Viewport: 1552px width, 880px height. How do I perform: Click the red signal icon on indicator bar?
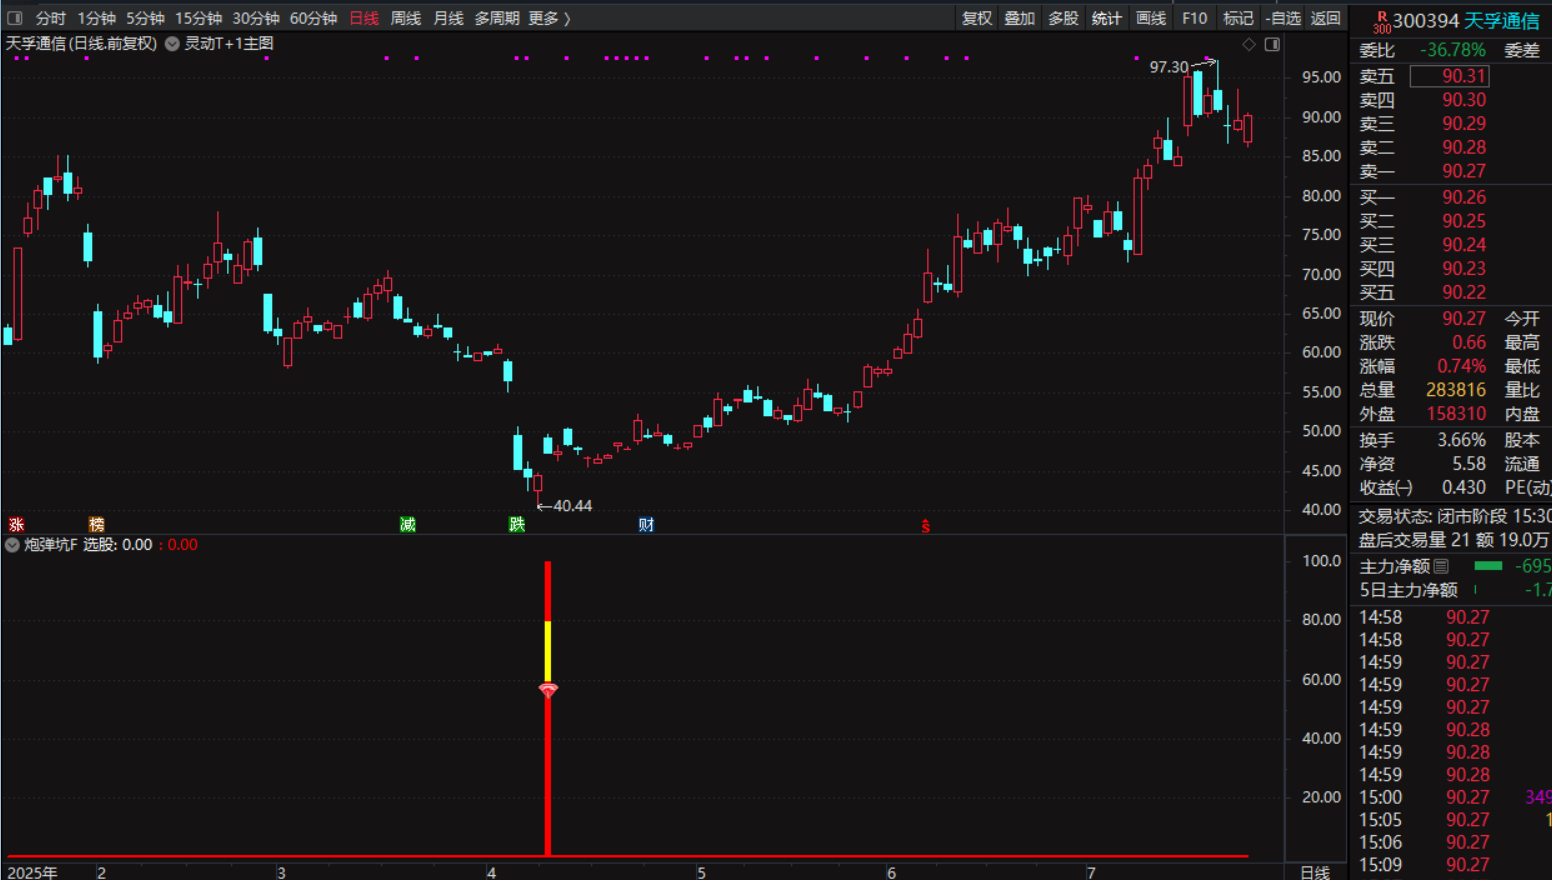[548, 690]
